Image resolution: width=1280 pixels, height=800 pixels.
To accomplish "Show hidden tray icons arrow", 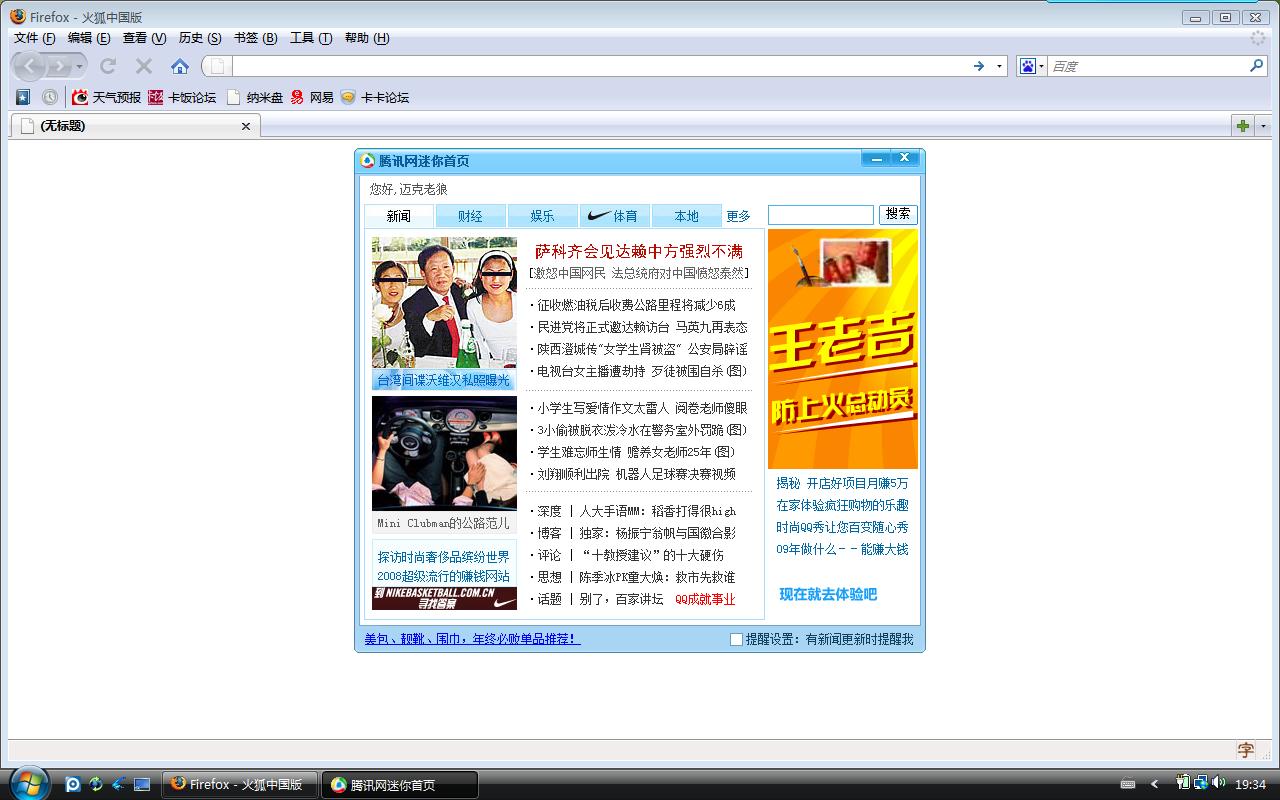I will (x=1155, y=784).
